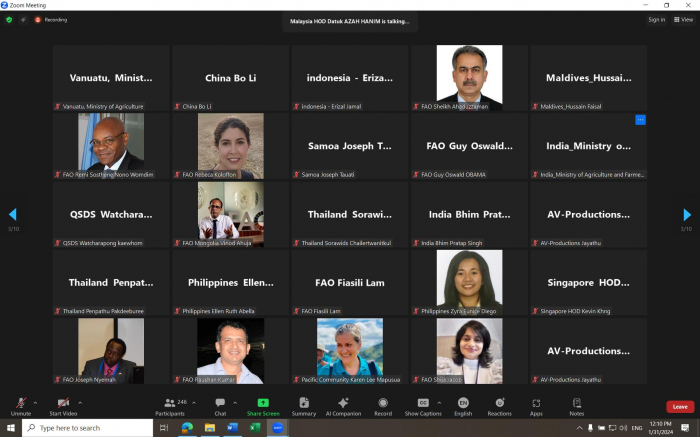Click the Windows taskbar search box
This screenshot has width=700, height=437.
(88, 428)
